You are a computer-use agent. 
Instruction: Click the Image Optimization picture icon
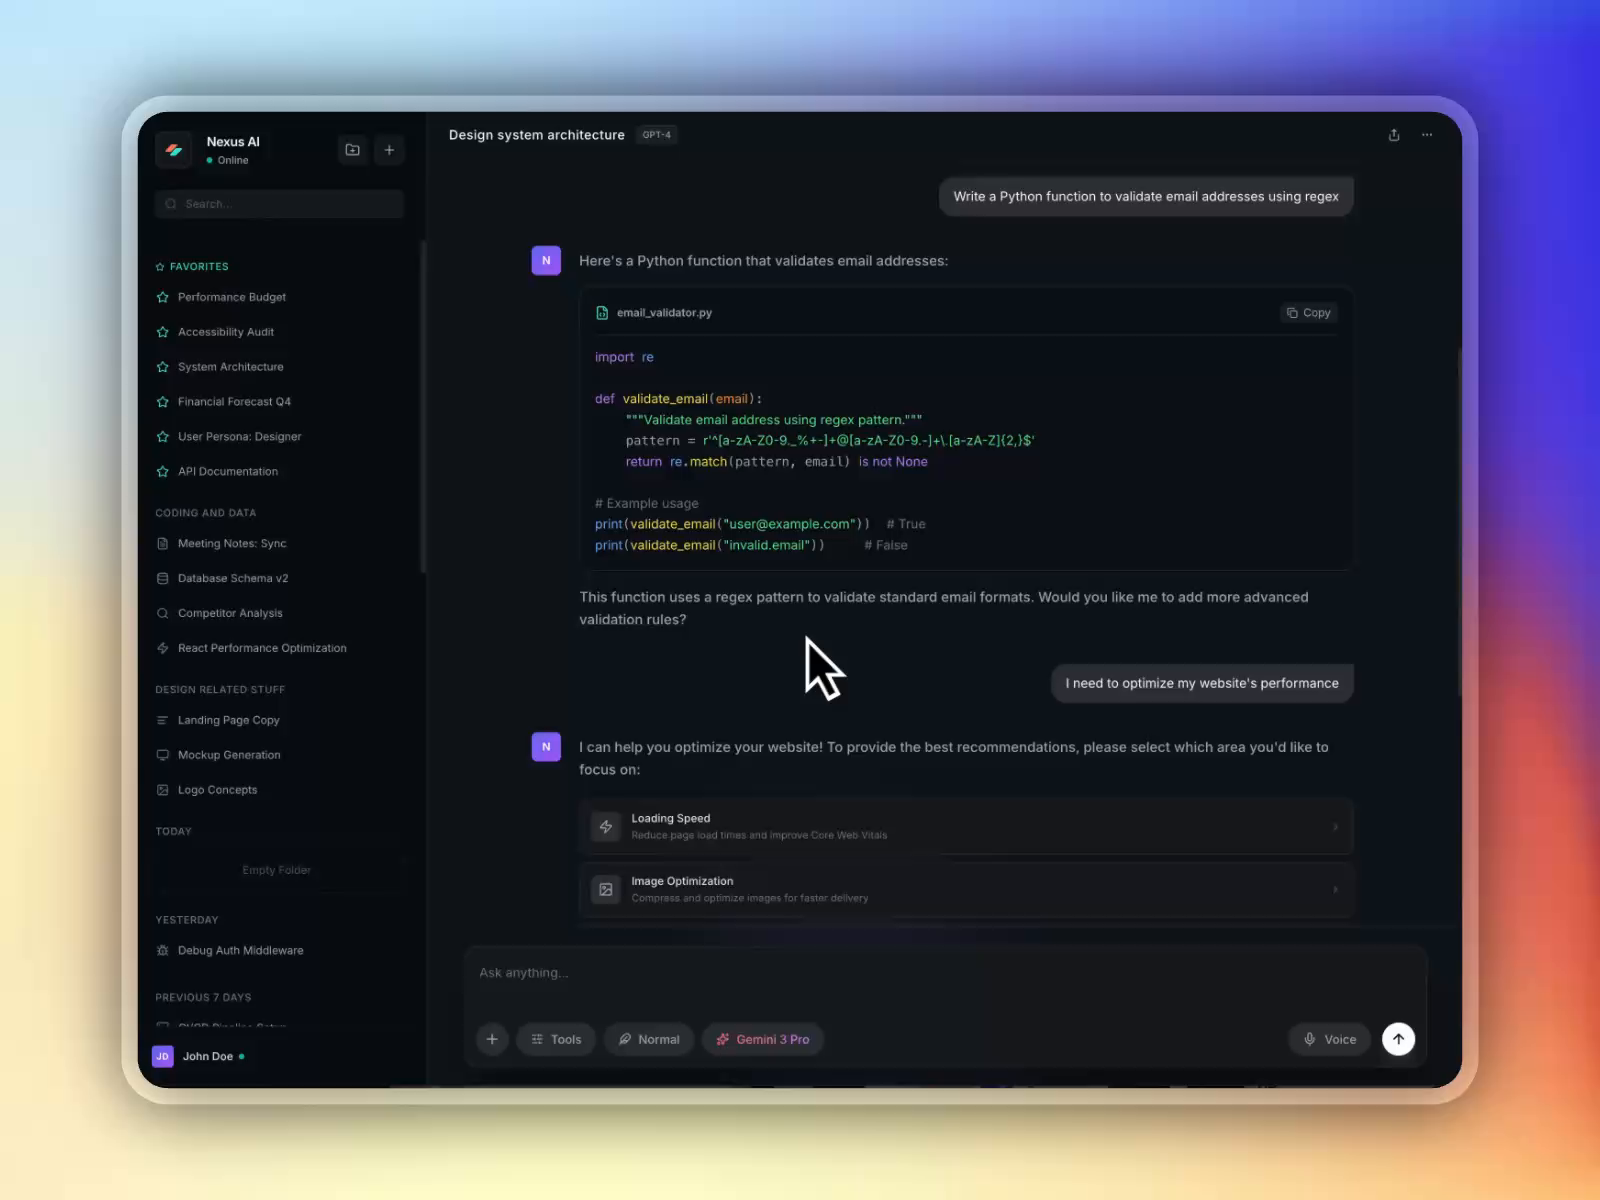coord(605,890)
